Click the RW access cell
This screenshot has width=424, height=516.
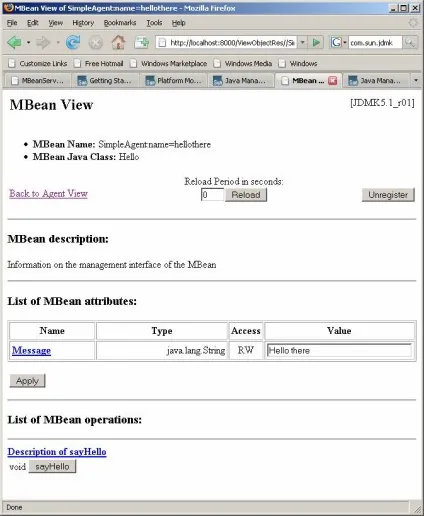[246, 350]
